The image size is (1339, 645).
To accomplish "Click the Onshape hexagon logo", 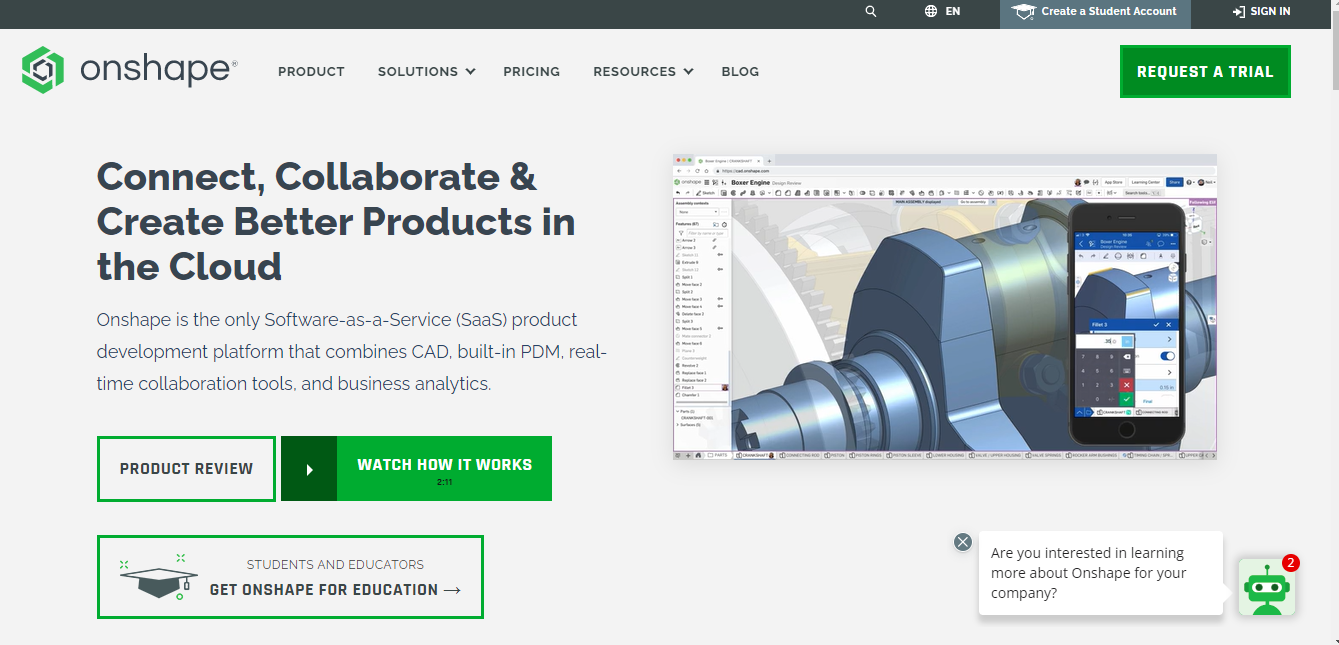I will tap(43, 70).
